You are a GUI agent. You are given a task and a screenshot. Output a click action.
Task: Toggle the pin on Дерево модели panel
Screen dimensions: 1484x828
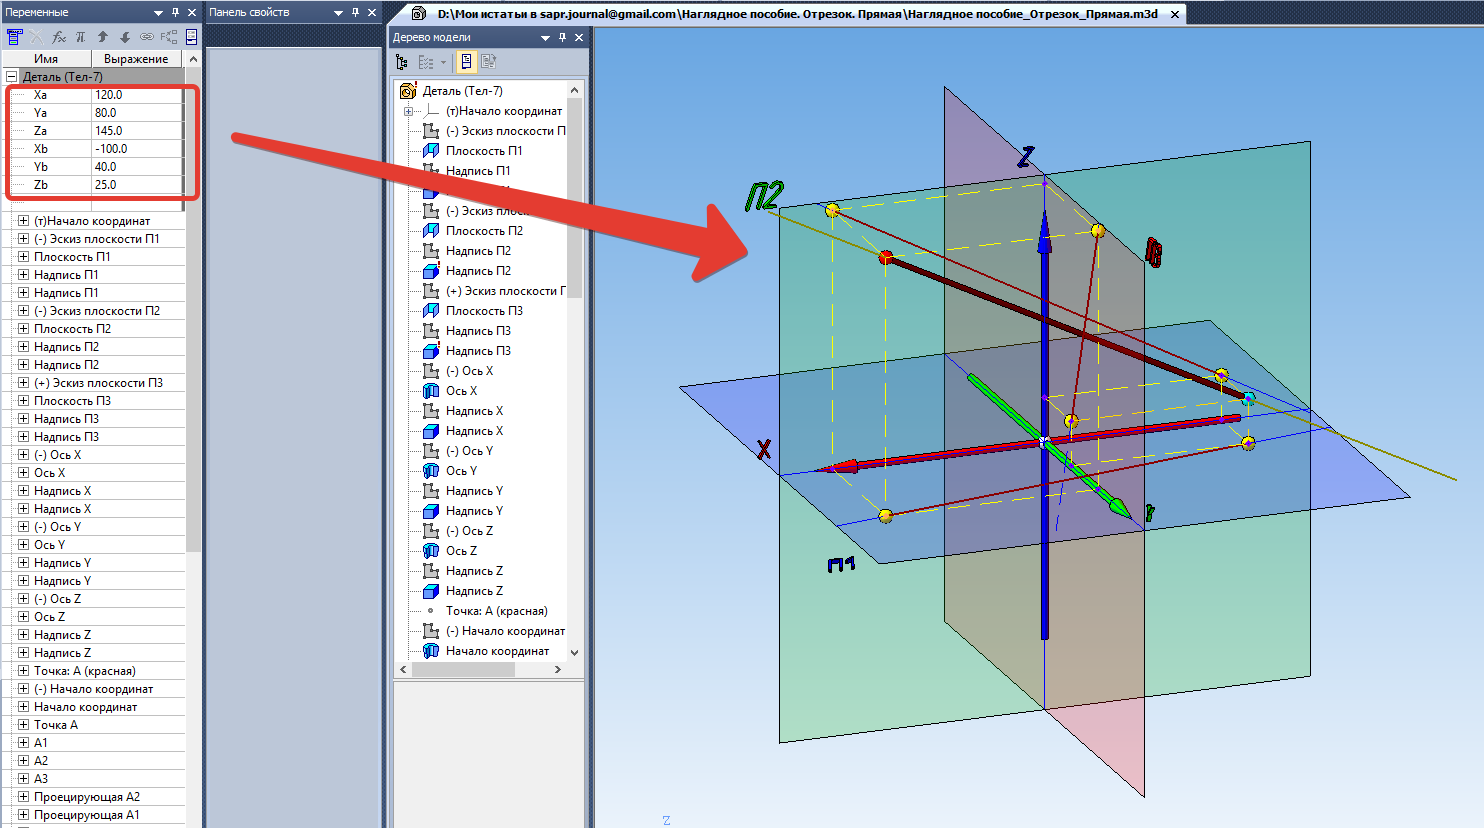tap(562, 37)
